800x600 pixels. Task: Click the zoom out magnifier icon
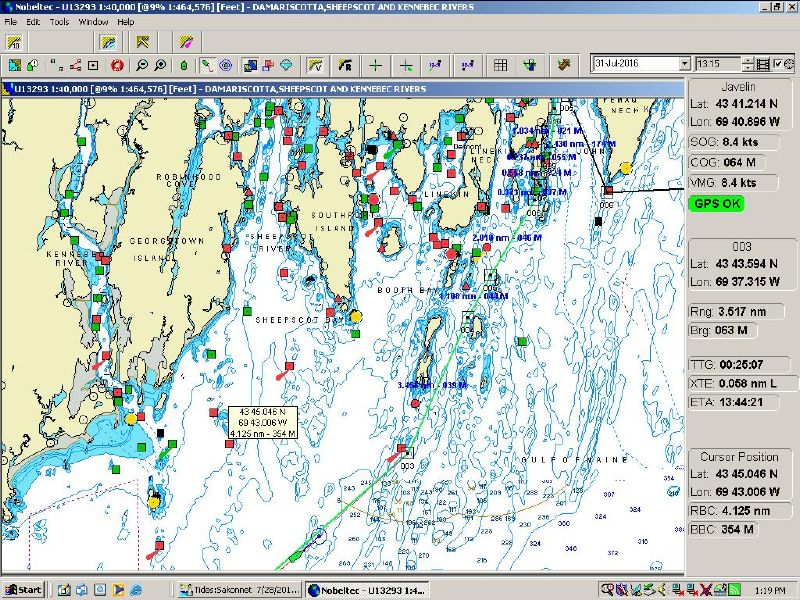142,65
